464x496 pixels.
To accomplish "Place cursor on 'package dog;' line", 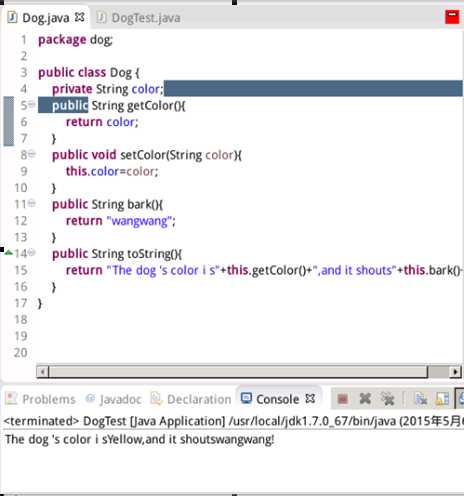I will click(75, 40).
